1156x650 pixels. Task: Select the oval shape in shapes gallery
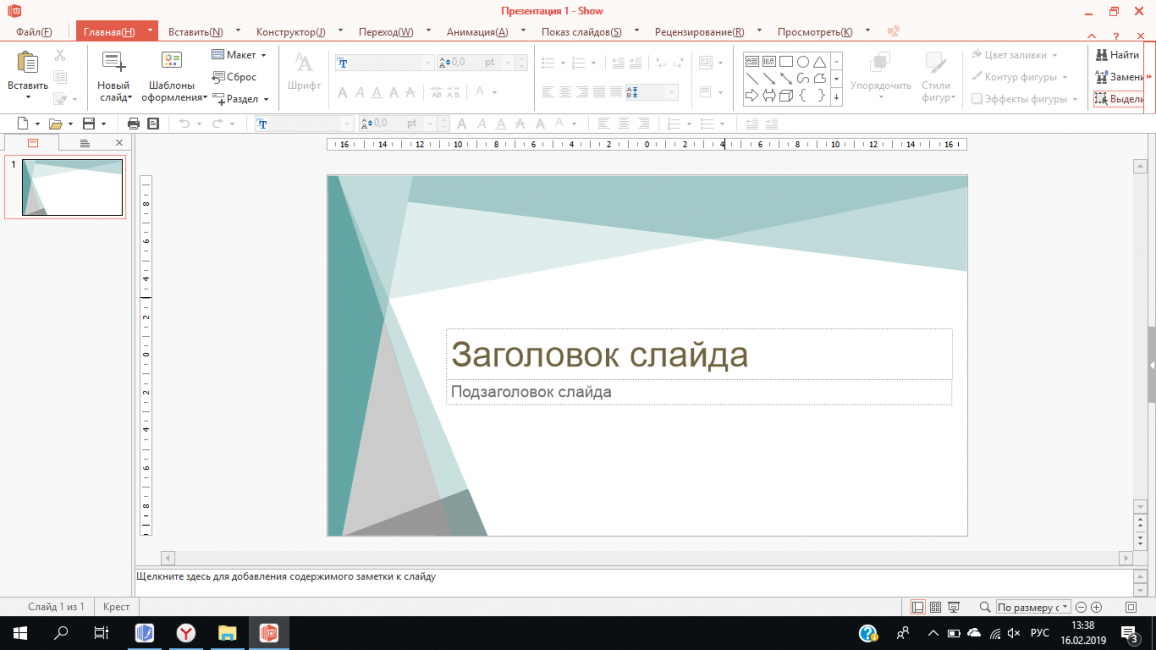803,62
